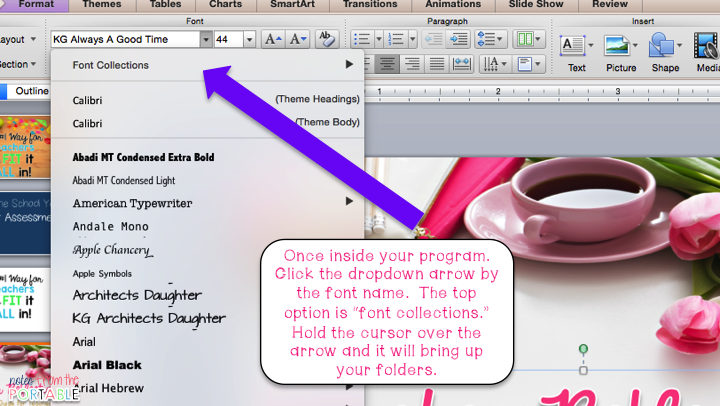The width and height of the screenshot is (720, 406).
Task: Open the font name dropdown arrow
Action: tap(206, 39)
